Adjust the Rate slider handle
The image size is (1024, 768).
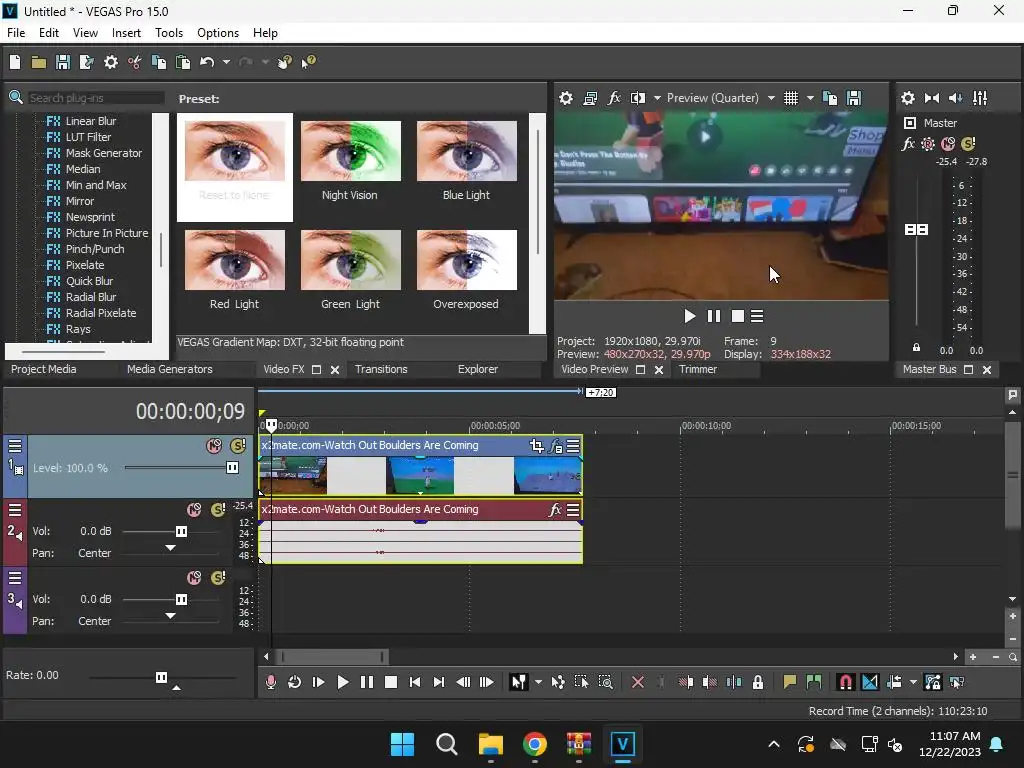pyautogui.click(x=161, y=677)
